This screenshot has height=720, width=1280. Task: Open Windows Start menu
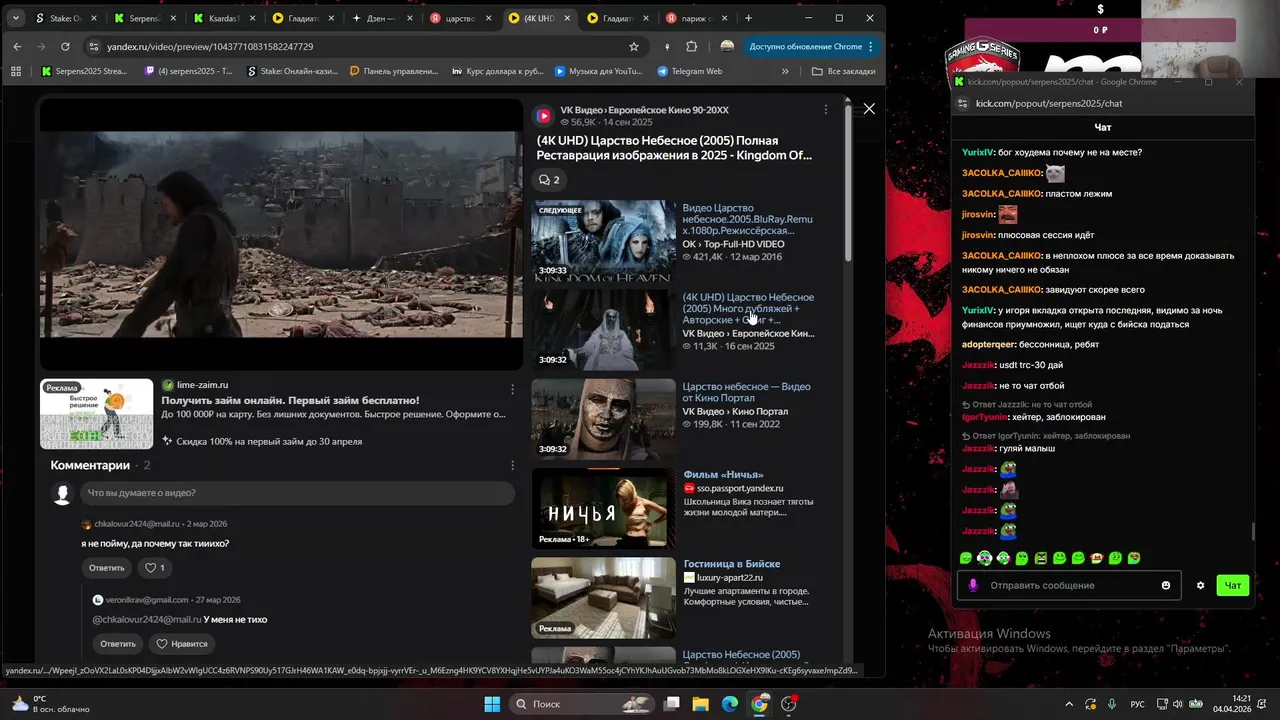click(492, 704)
